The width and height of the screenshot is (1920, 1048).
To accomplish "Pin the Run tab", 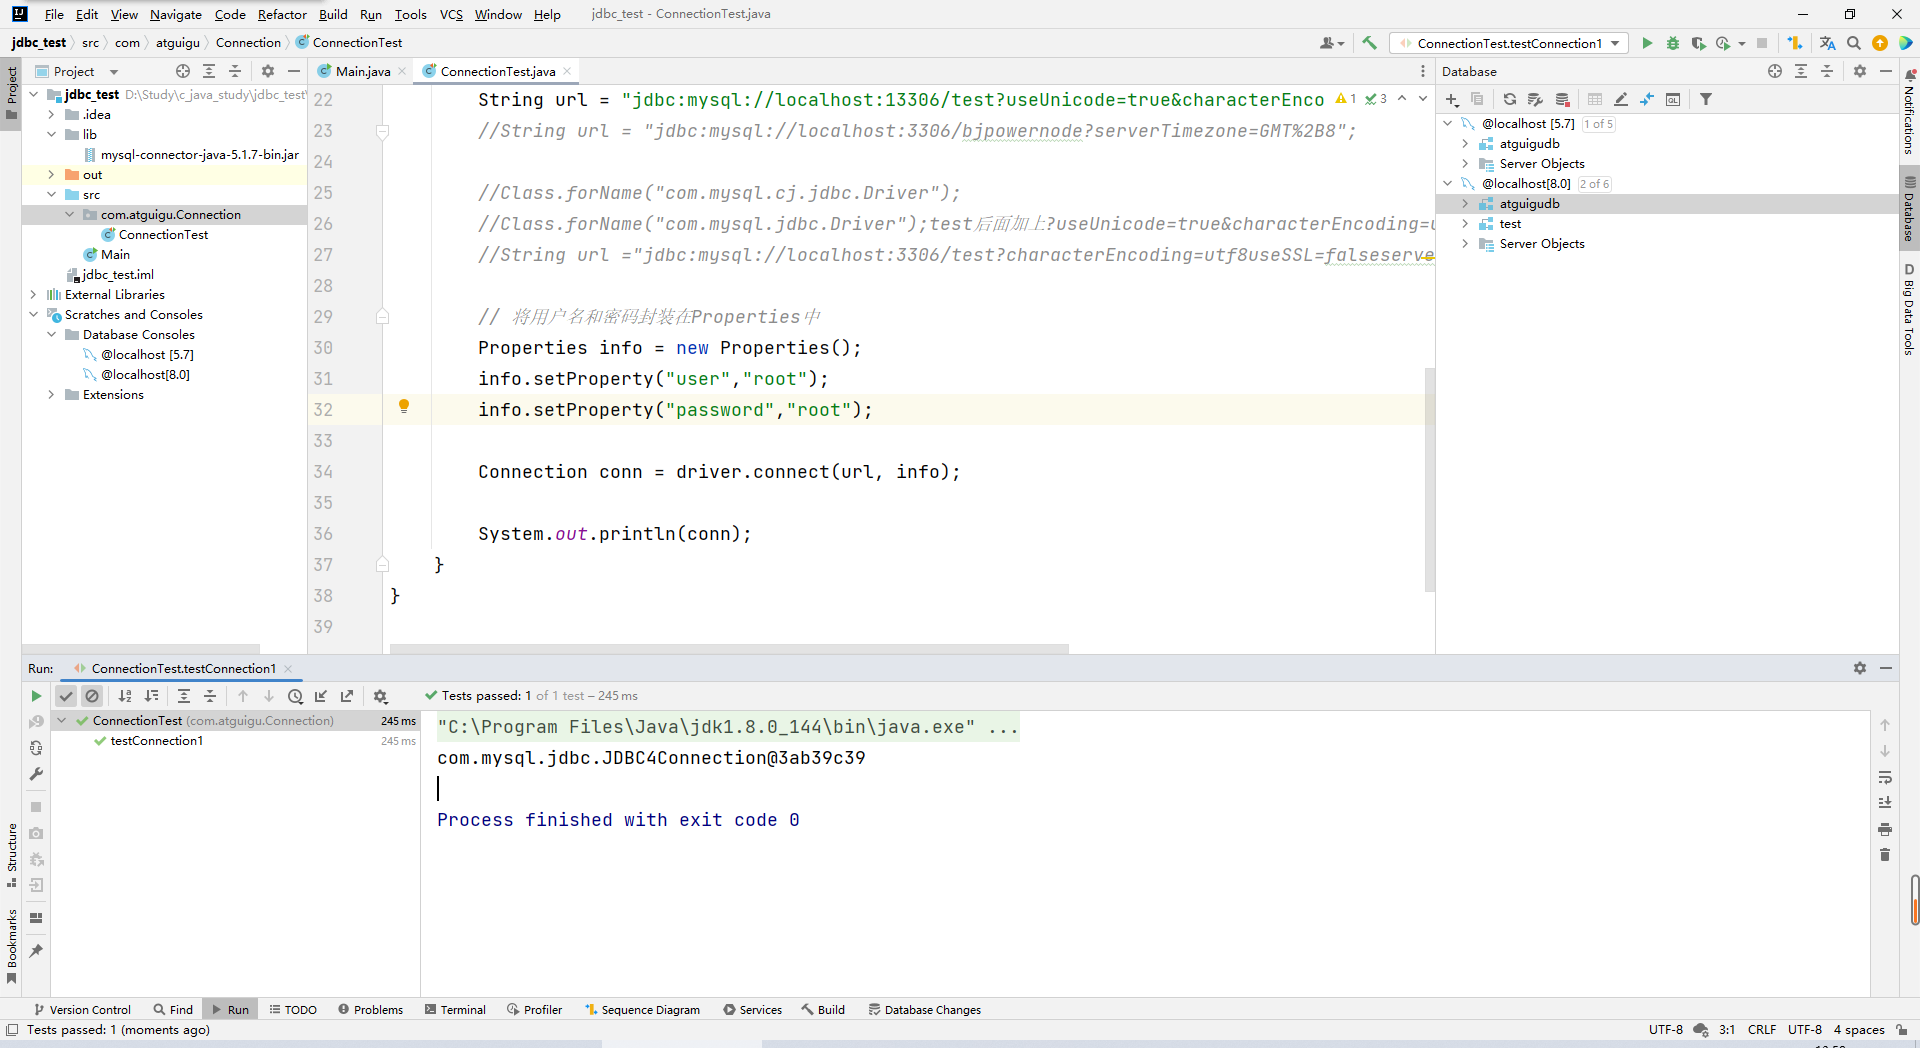I will pyautogui.click(x=36, y=951).
